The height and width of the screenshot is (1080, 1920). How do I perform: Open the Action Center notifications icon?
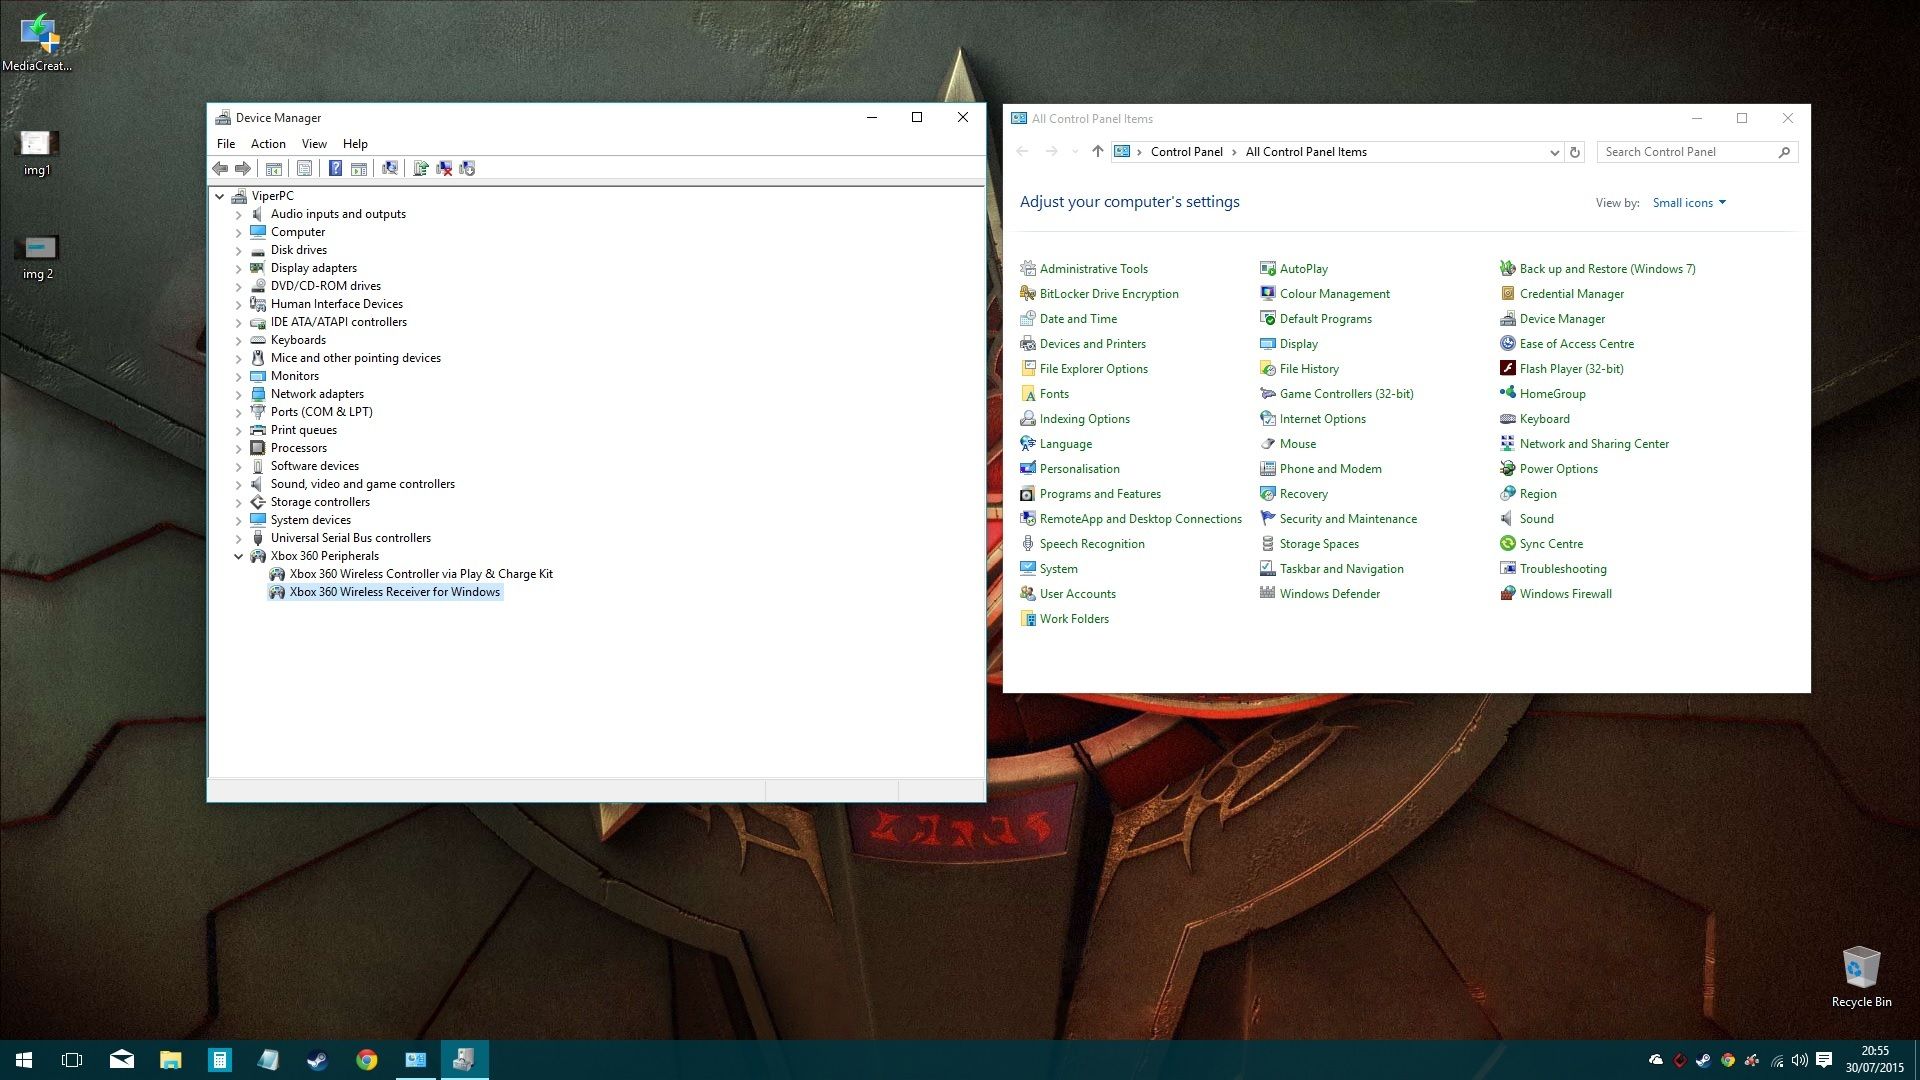coord(1824,1060)
